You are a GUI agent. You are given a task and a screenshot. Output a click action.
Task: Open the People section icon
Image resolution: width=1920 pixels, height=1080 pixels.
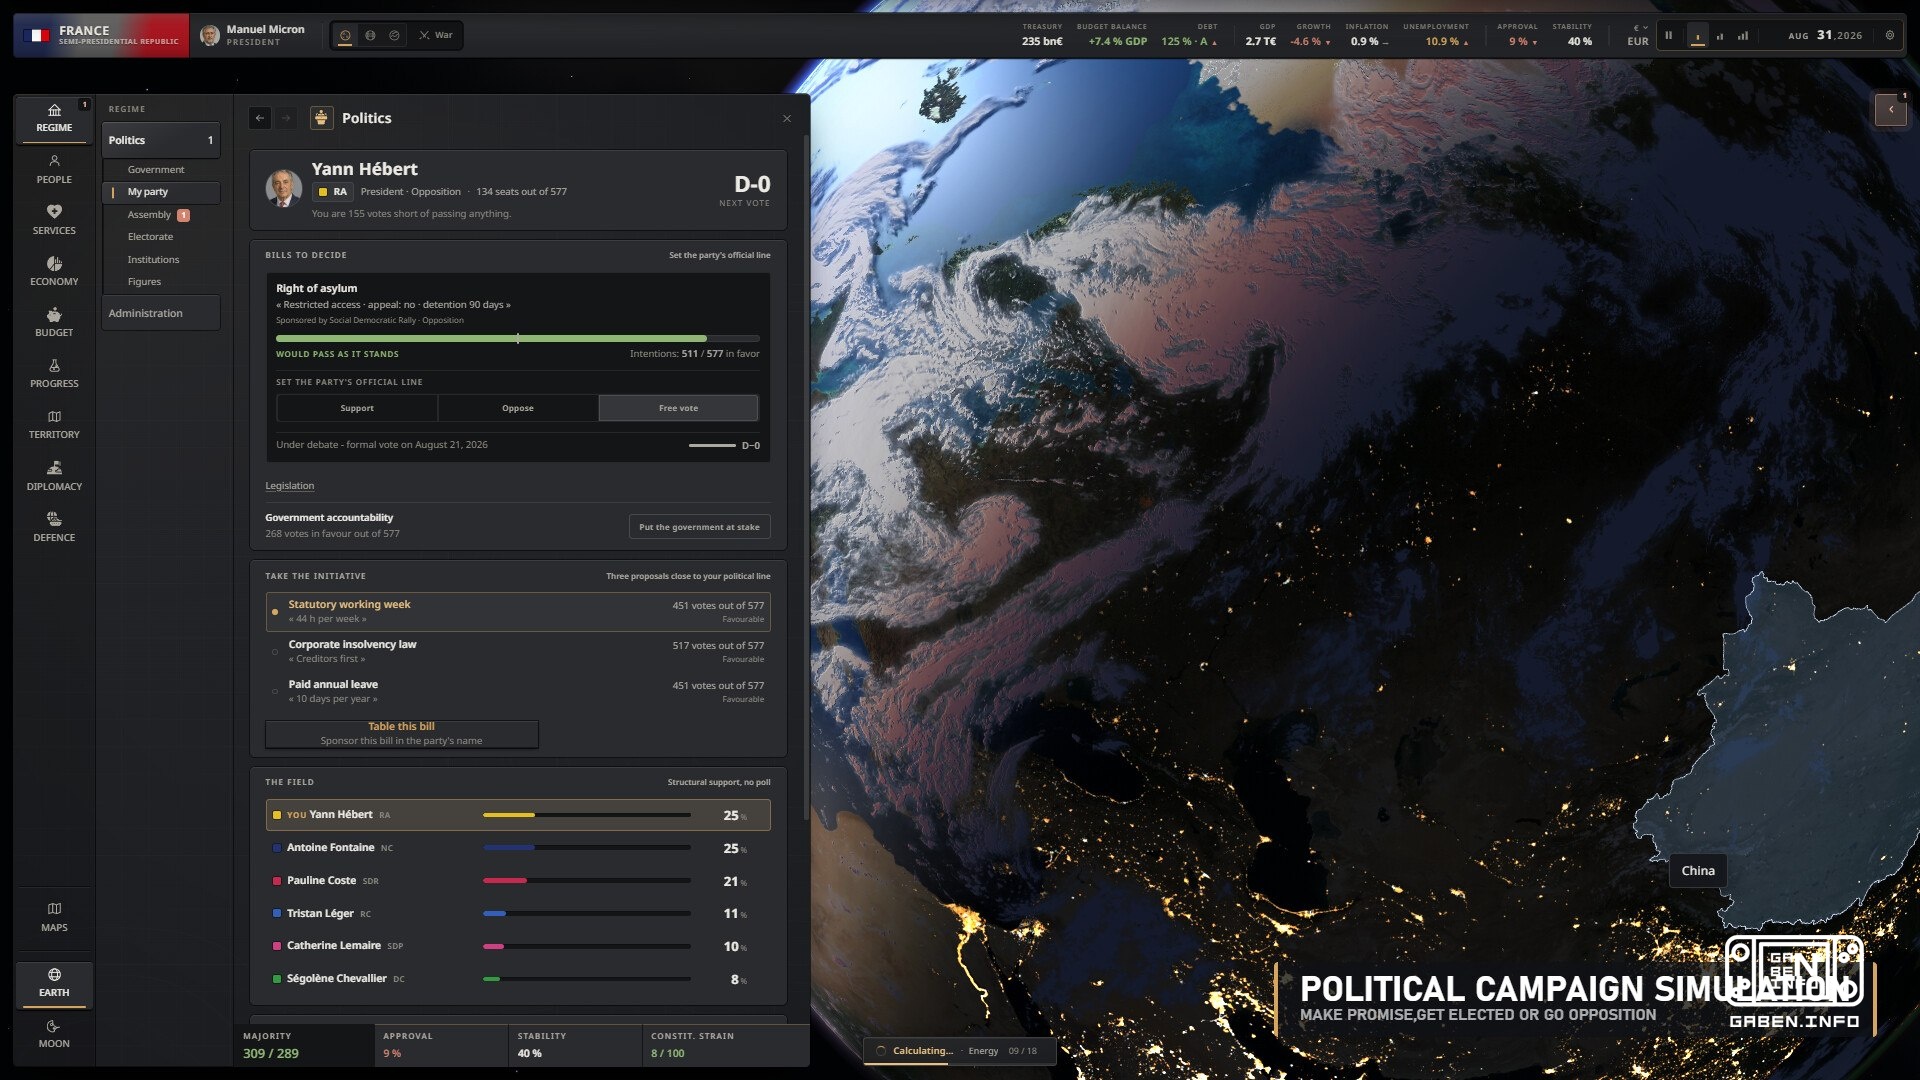54,161
